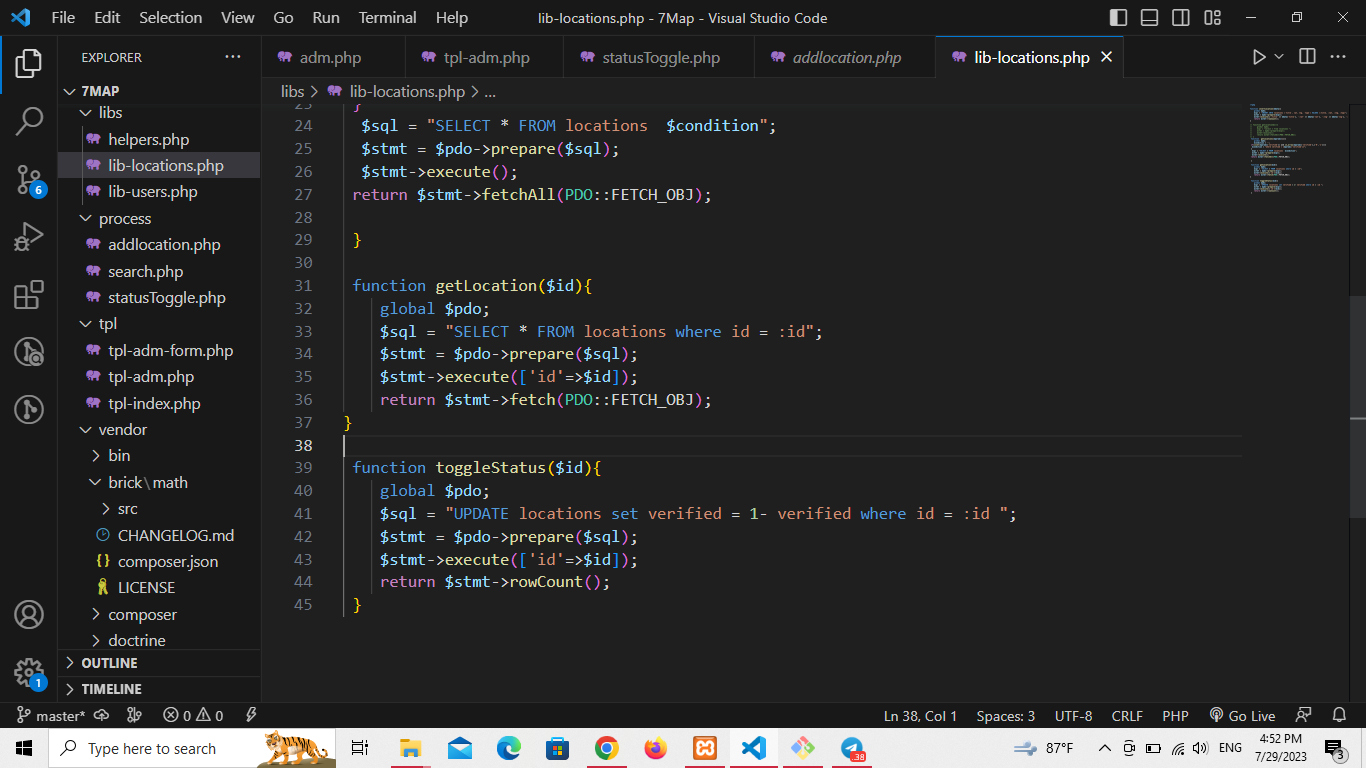Open the Manage gear menu

coord(29,672)
